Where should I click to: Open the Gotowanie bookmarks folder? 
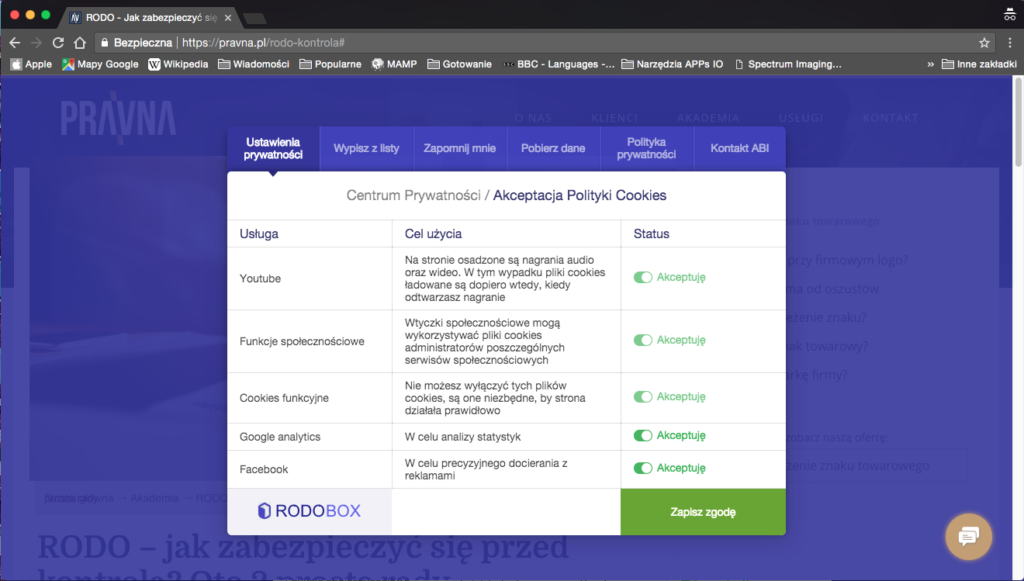460,64
